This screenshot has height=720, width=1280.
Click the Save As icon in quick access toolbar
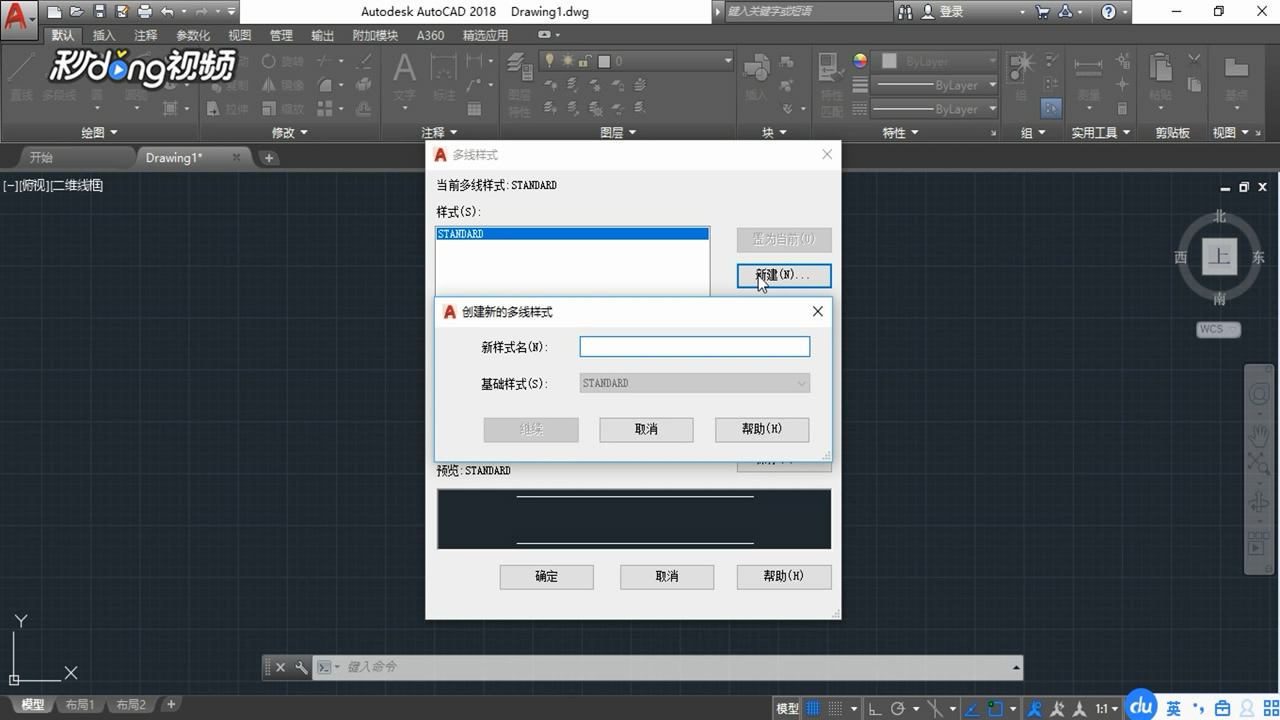point(121,12)
